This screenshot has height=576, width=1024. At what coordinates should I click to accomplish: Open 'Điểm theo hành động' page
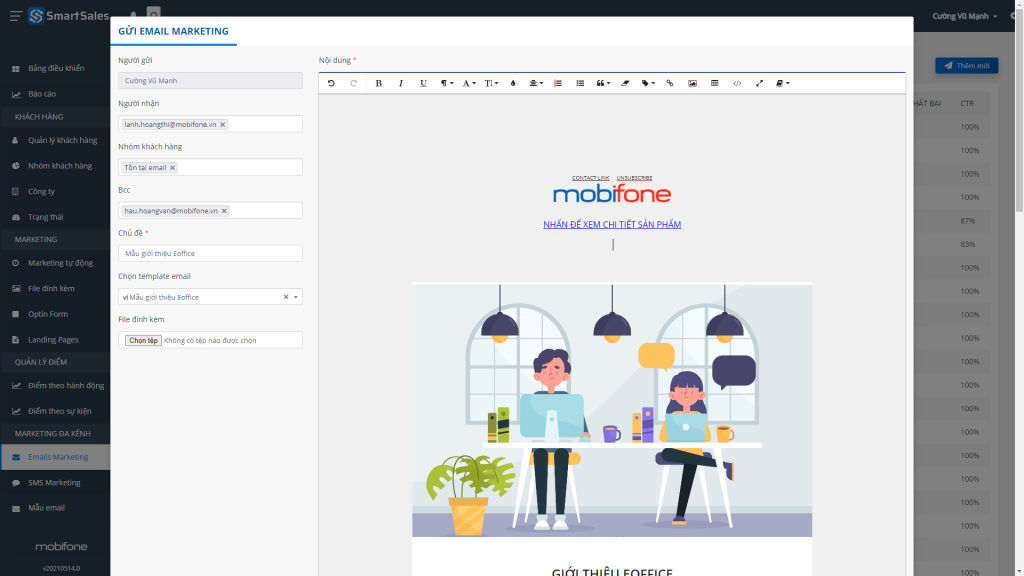tap(66, 386)
